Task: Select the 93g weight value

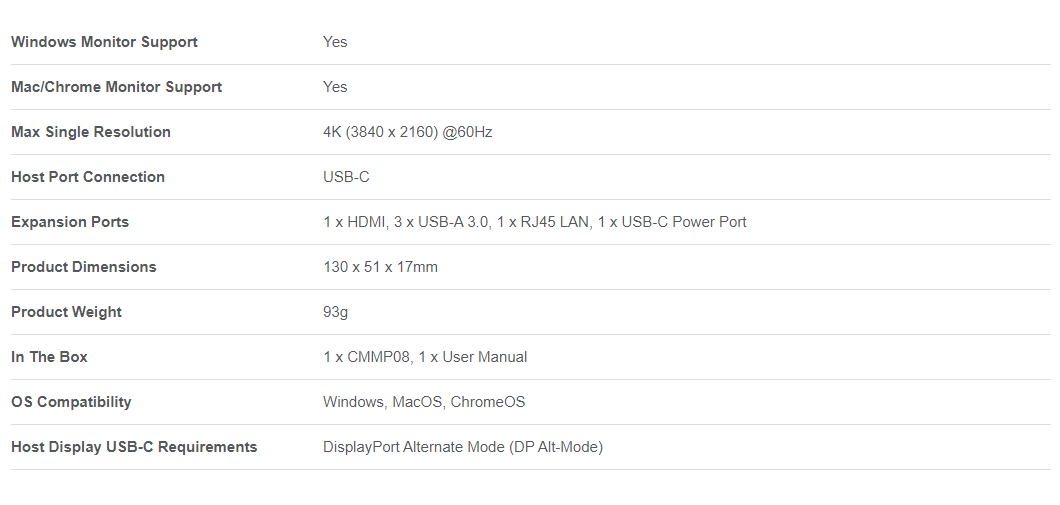Action: click(x=335, y=312)
